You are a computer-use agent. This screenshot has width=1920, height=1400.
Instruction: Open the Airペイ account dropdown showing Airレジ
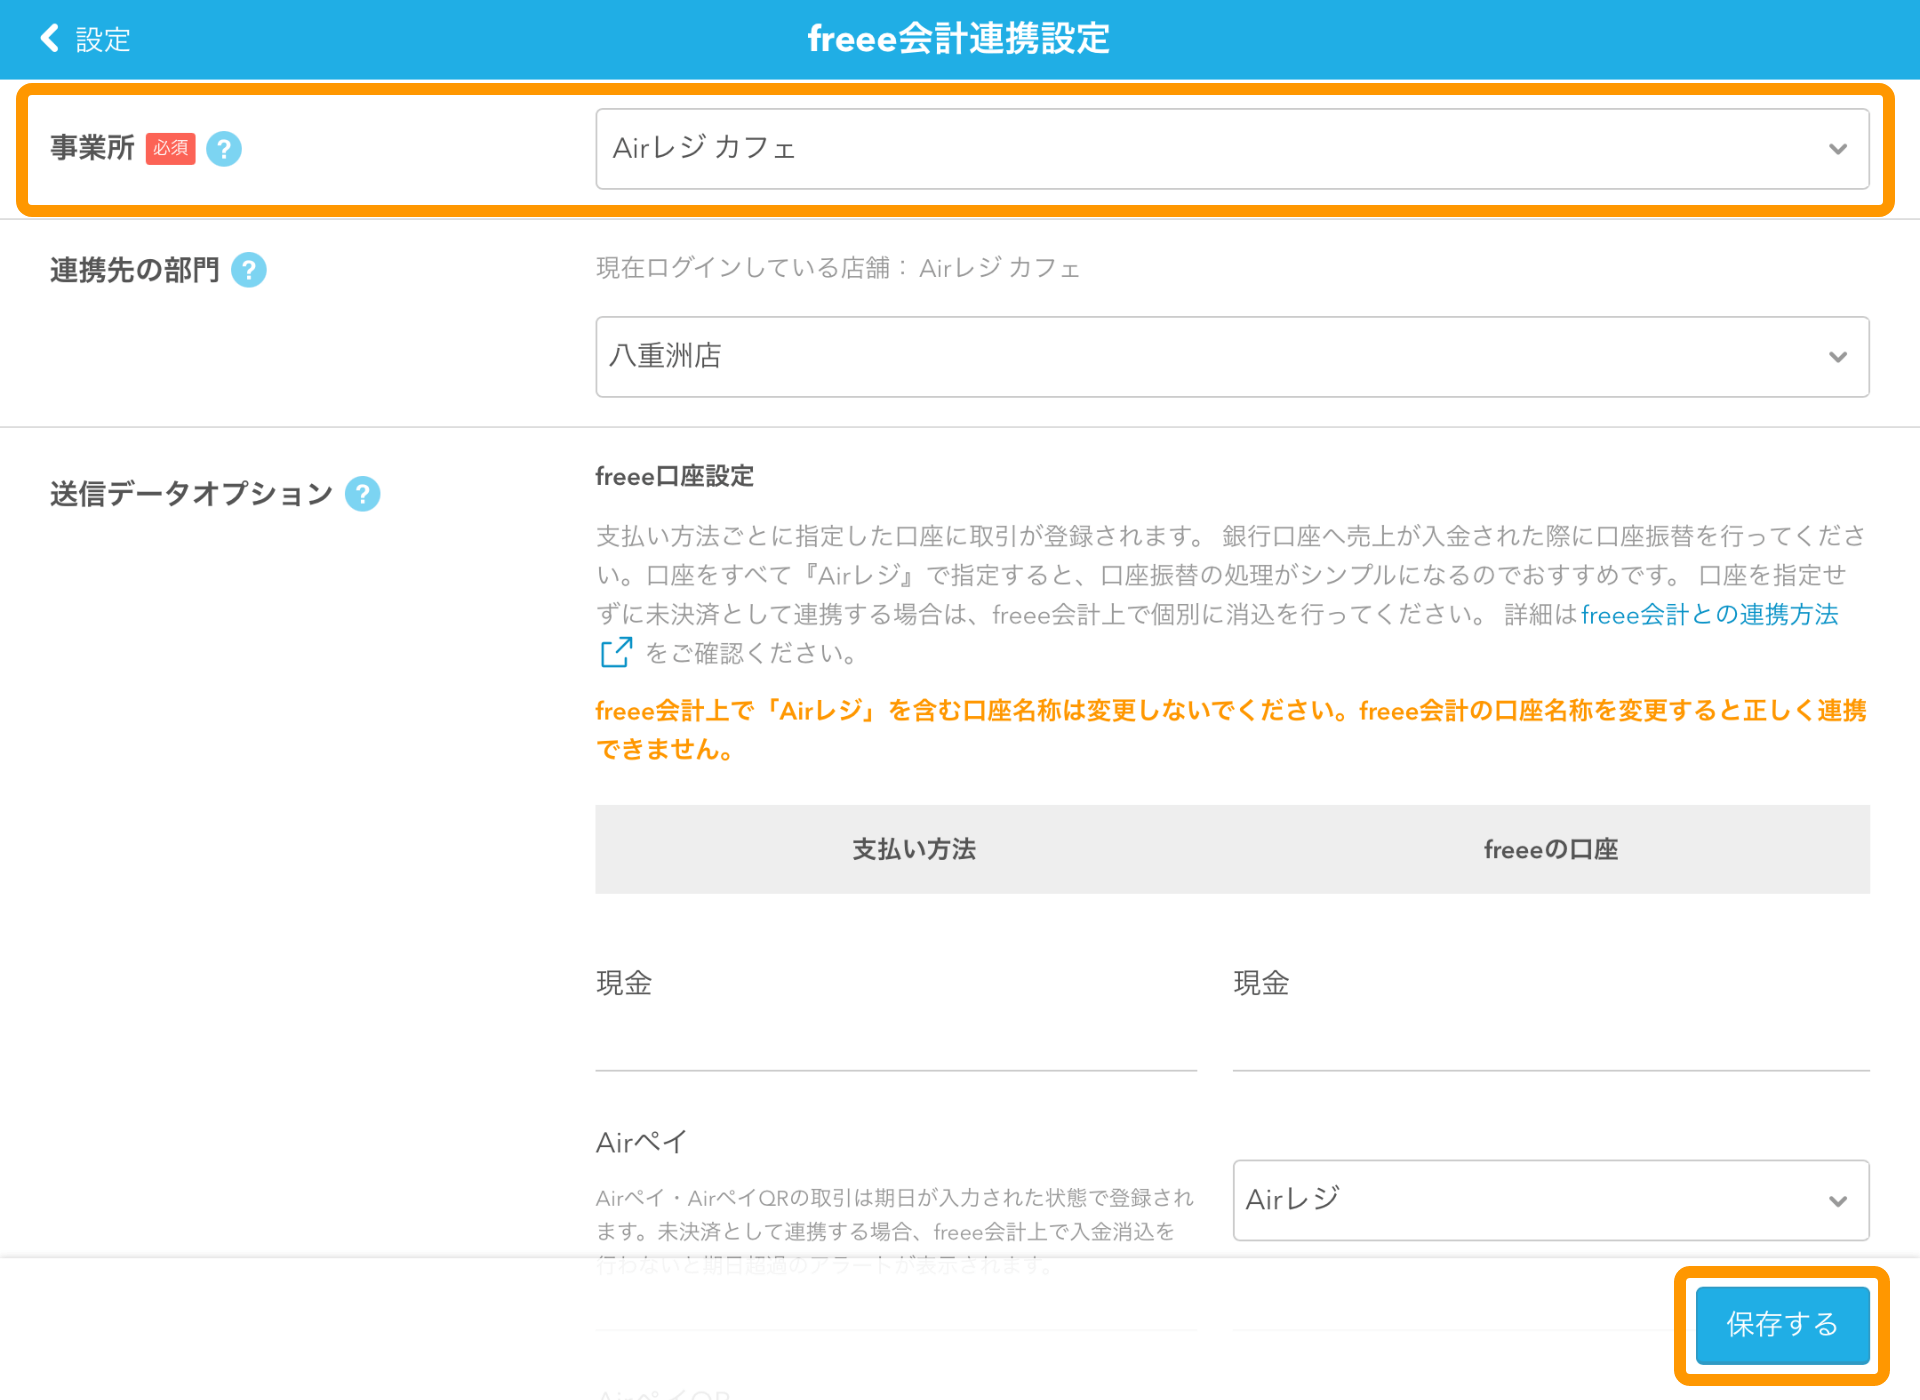tap(1551, 1200)
